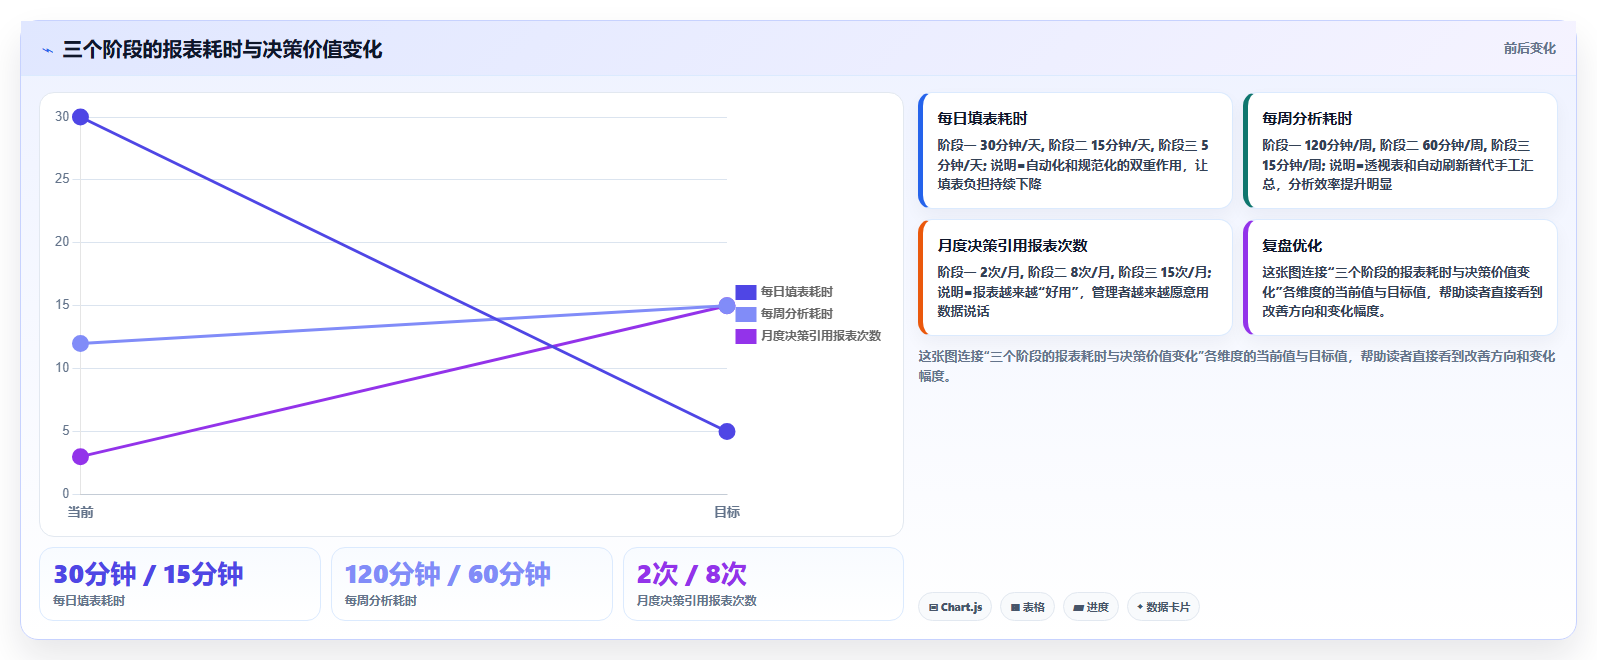Open the 每日填表耗时 description card

[x=1075, y=151]
